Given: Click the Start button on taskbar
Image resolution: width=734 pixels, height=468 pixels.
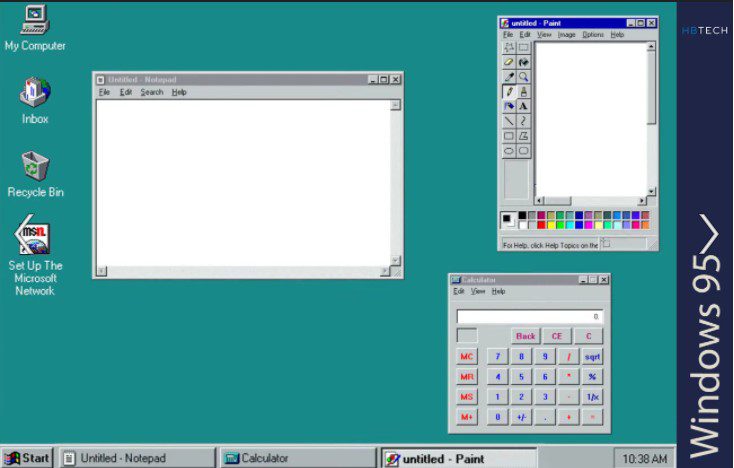Looking at the screenshot, I should [27, 458].
